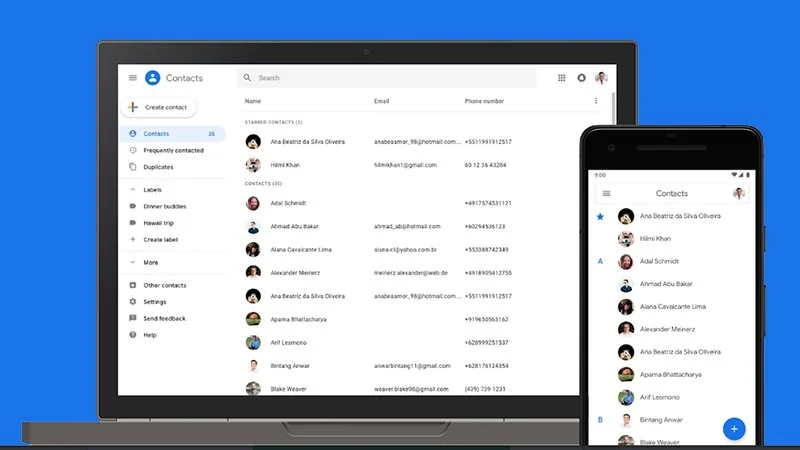
Task: Click email ahmad_ab@hotmail.com
Action: click(x=407, y=227)
